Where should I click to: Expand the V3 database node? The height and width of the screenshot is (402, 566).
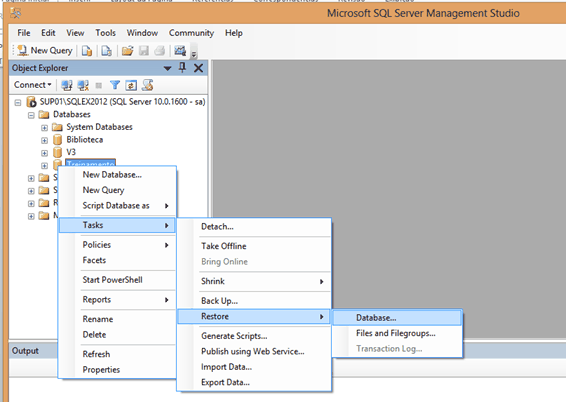(x=44, y=153)
